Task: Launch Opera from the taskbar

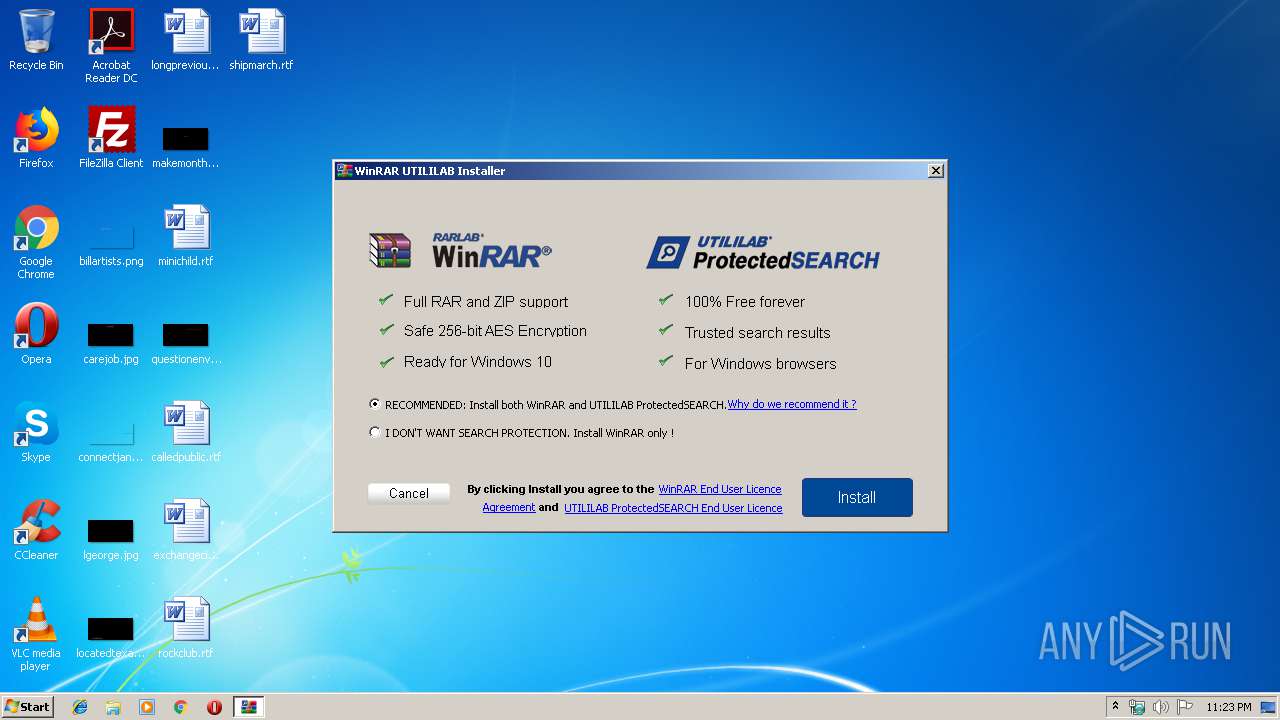Action: pos(214,707)
